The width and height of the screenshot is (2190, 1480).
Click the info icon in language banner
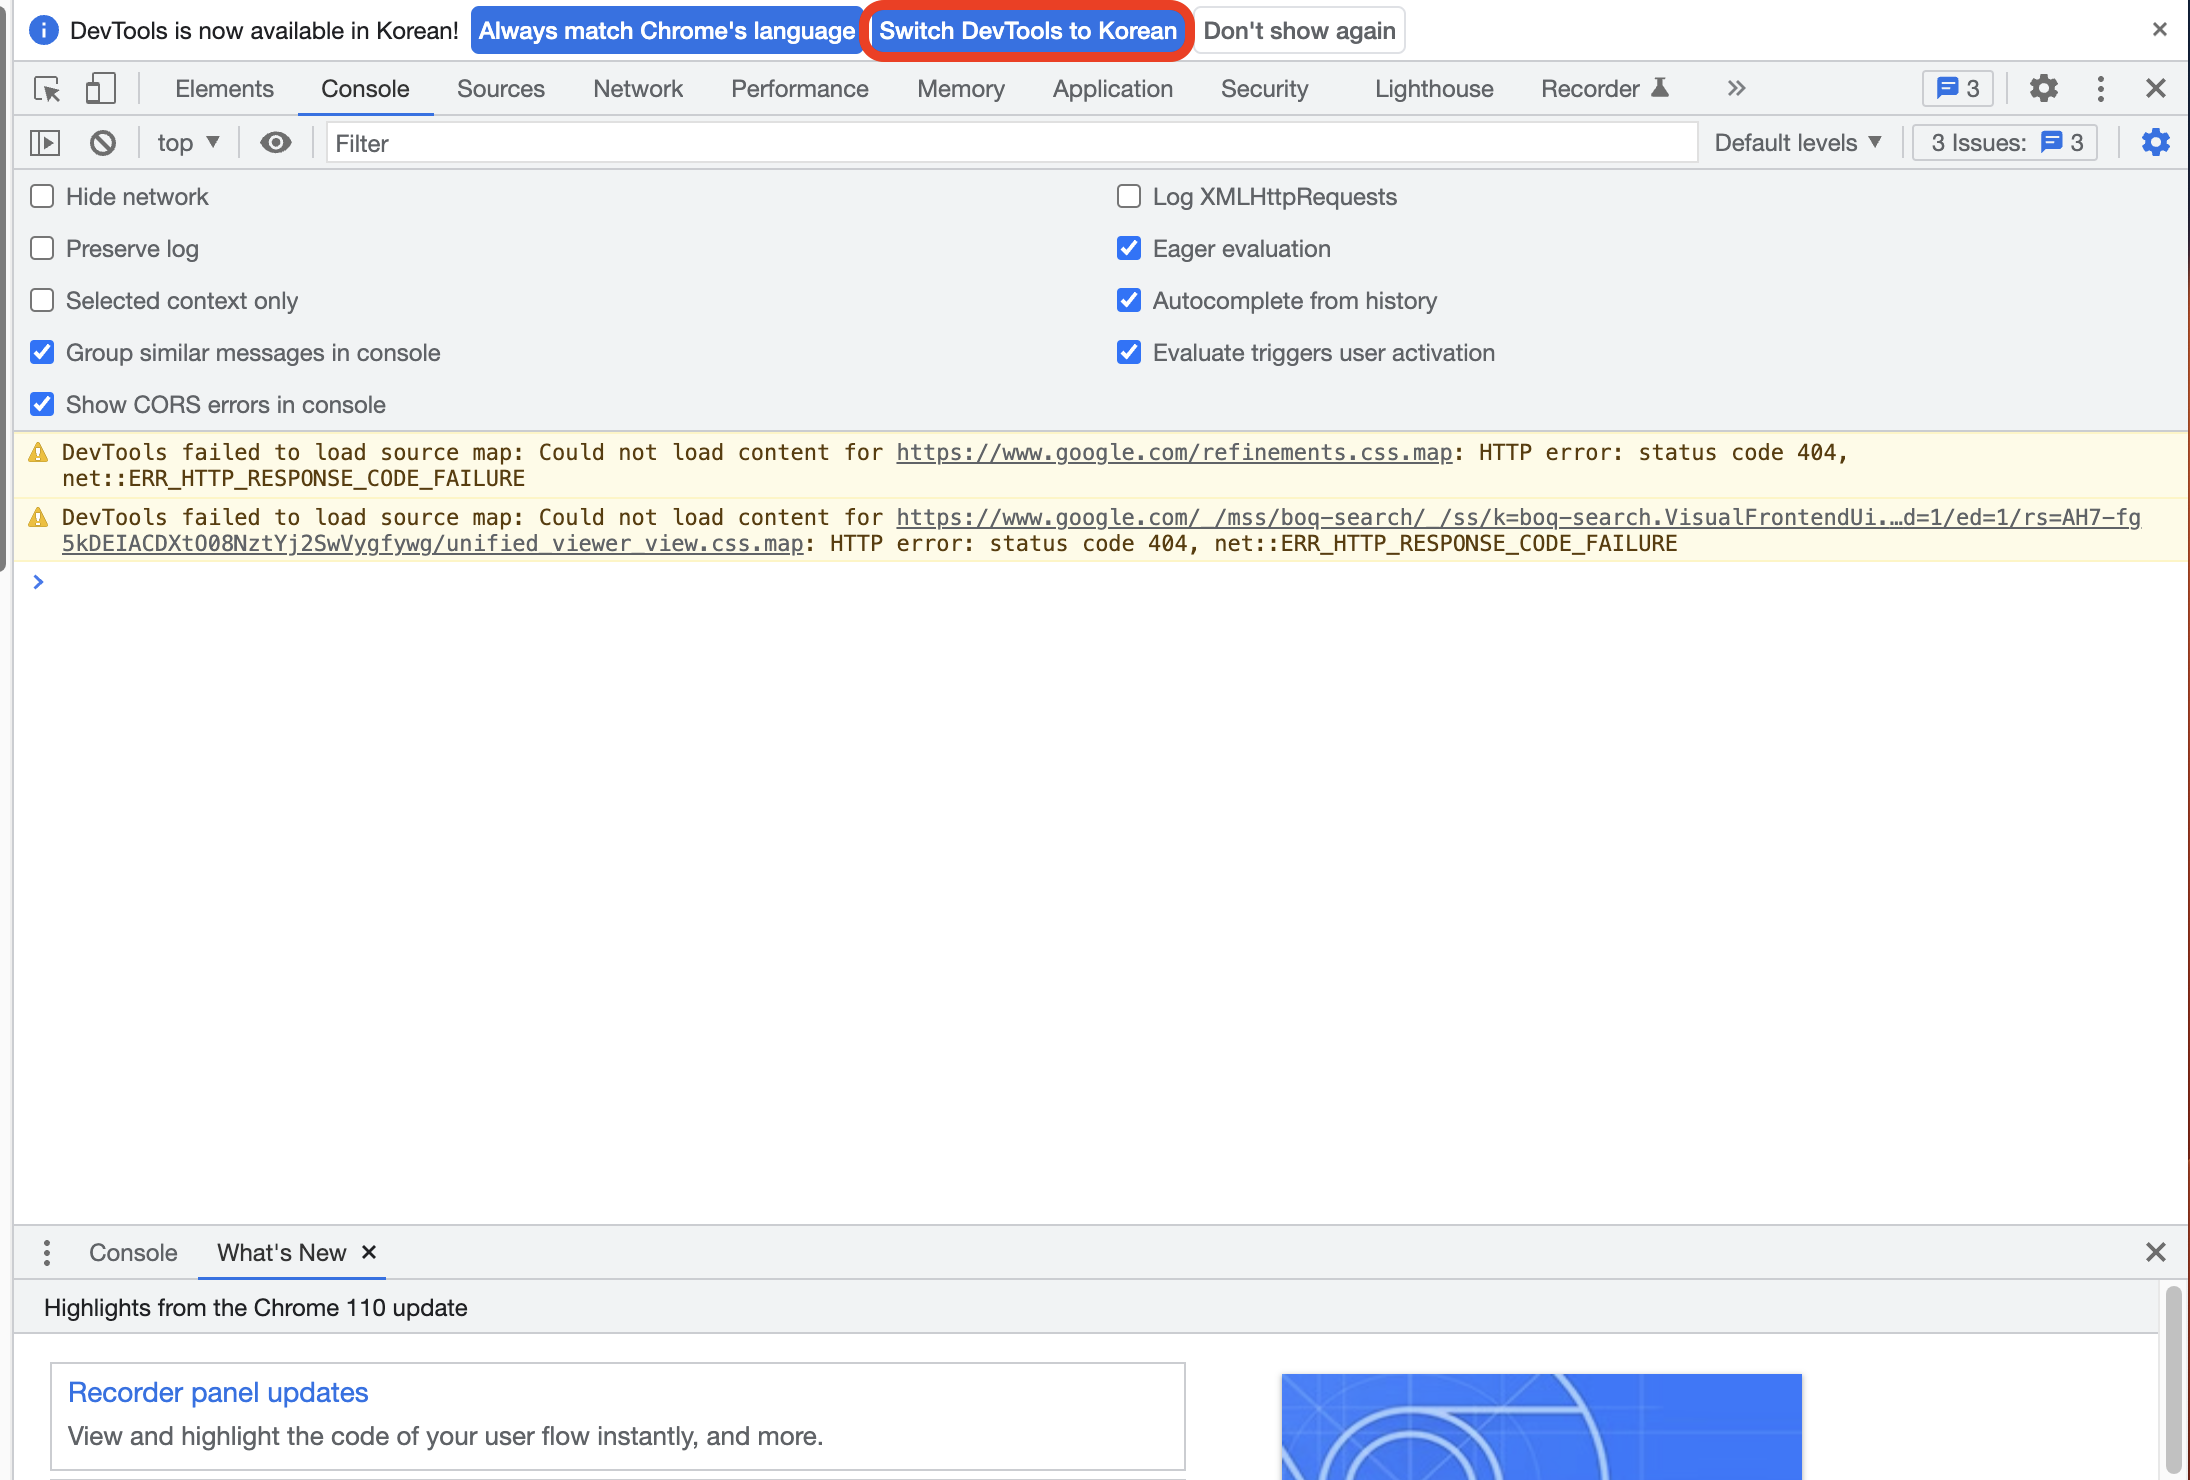[x=43, y=30]
